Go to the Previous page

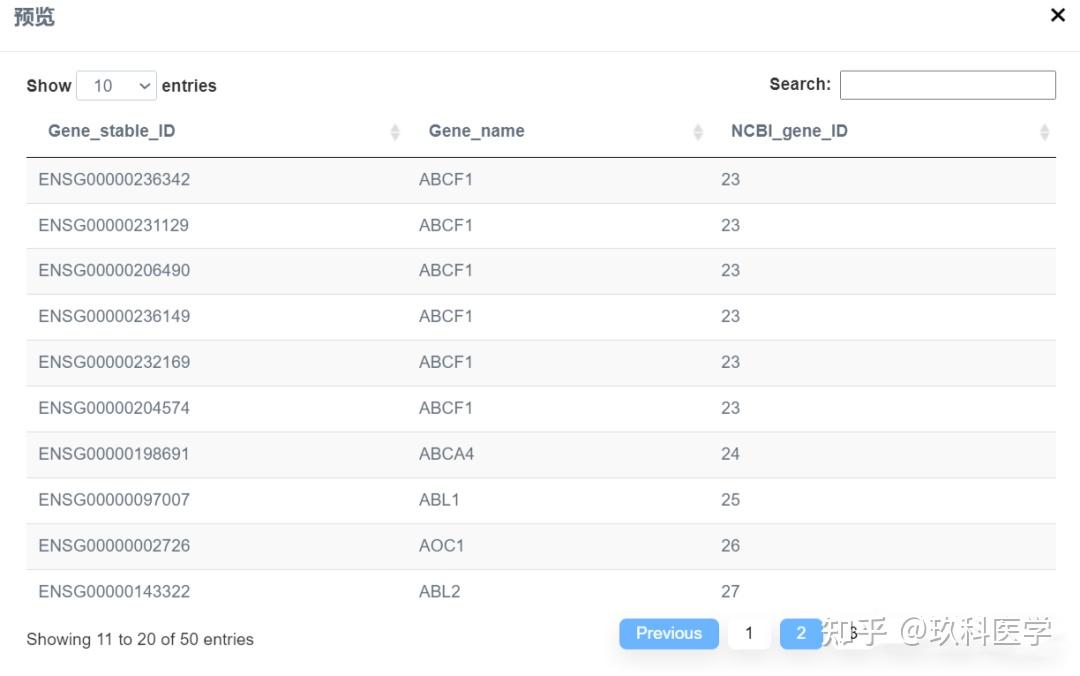(x=668, y=633)
